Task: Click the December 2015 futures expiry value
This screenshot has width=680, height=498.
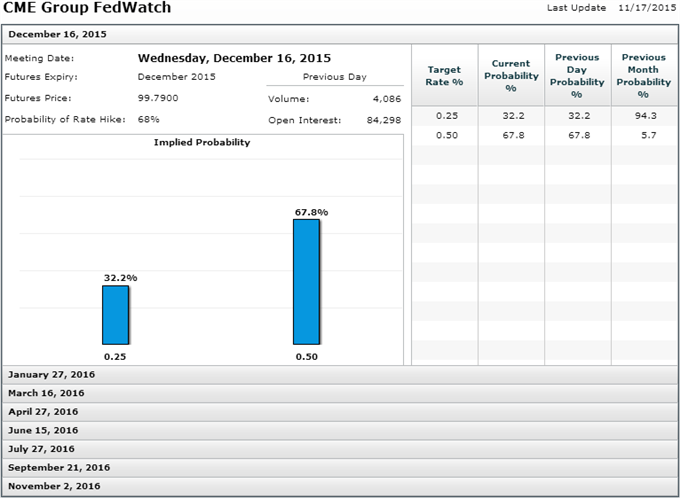Action: click(x=177, y=77)
